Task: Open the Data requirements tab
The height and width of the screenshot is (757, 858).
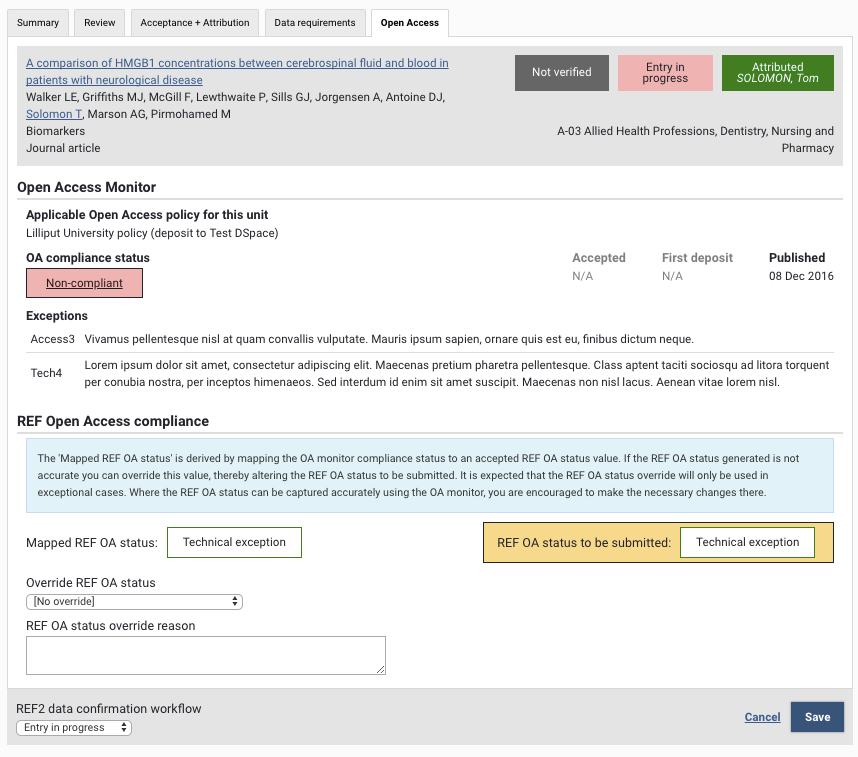Action: (x=314, y=23)
